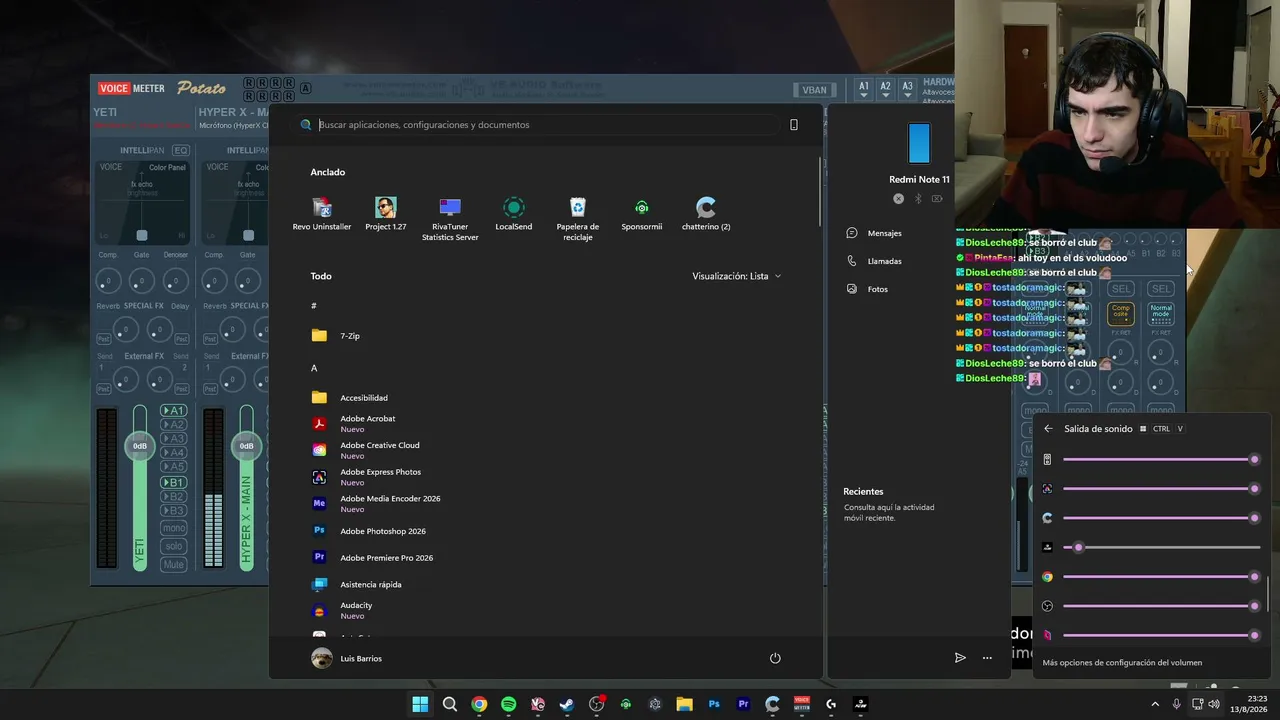1280x720 pixels.
Task: Toggle A4 bus on YETI strip
Action: click(x=174, y=453)
